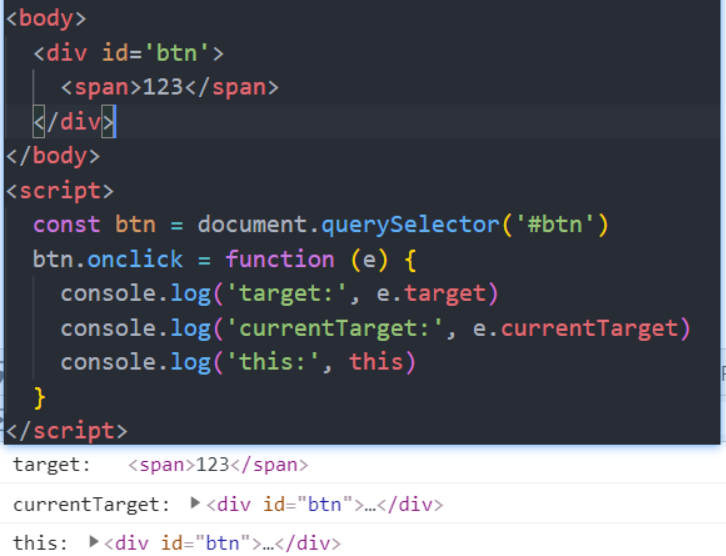
Task: Click the const keyword before btn
Action: click(x=66, y=225)
